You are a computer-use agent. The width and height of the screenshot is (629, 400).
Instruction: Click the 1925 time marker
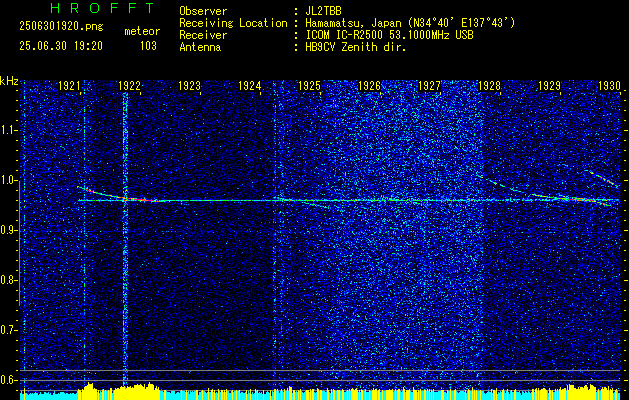point(310,85)
